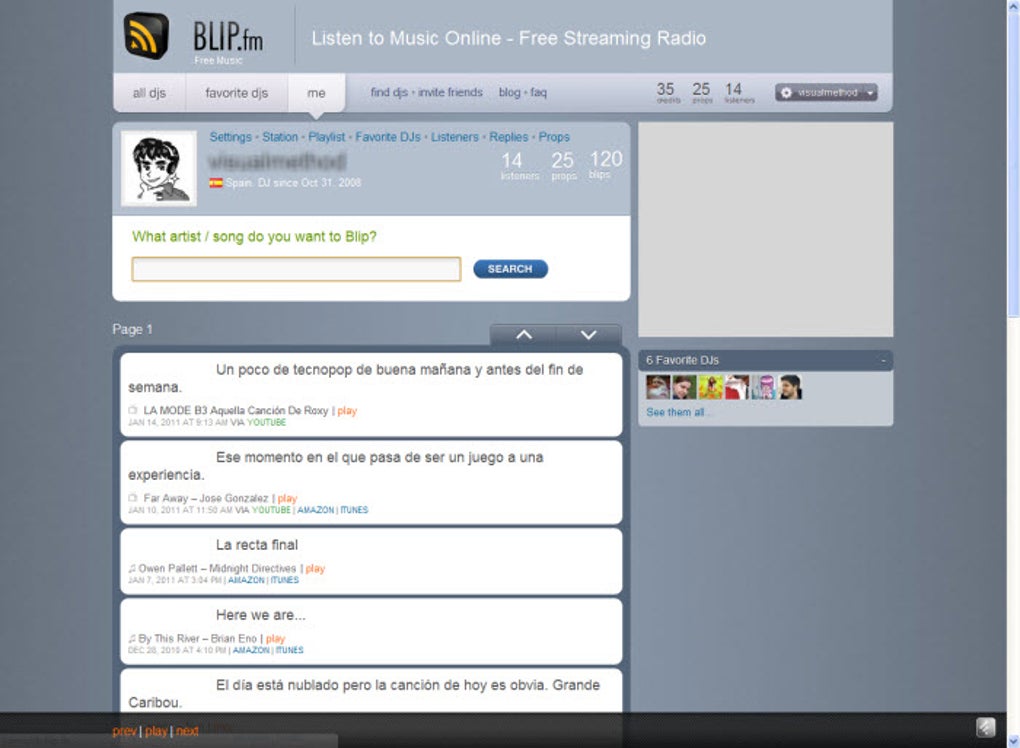Collapse the 6 Favorite DJs panel
The image size is (1020, 748).
click(884, 359)
